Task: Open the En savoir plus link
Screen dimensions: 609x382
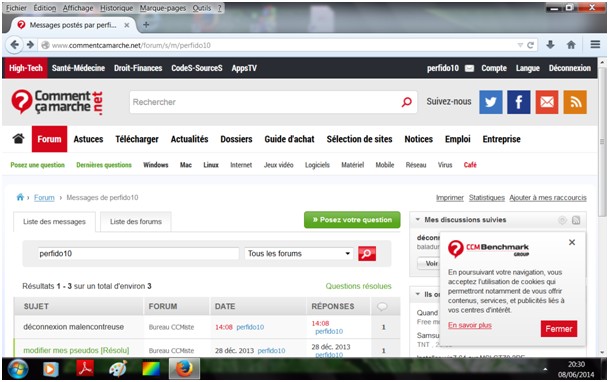Action: pos(470,325)
